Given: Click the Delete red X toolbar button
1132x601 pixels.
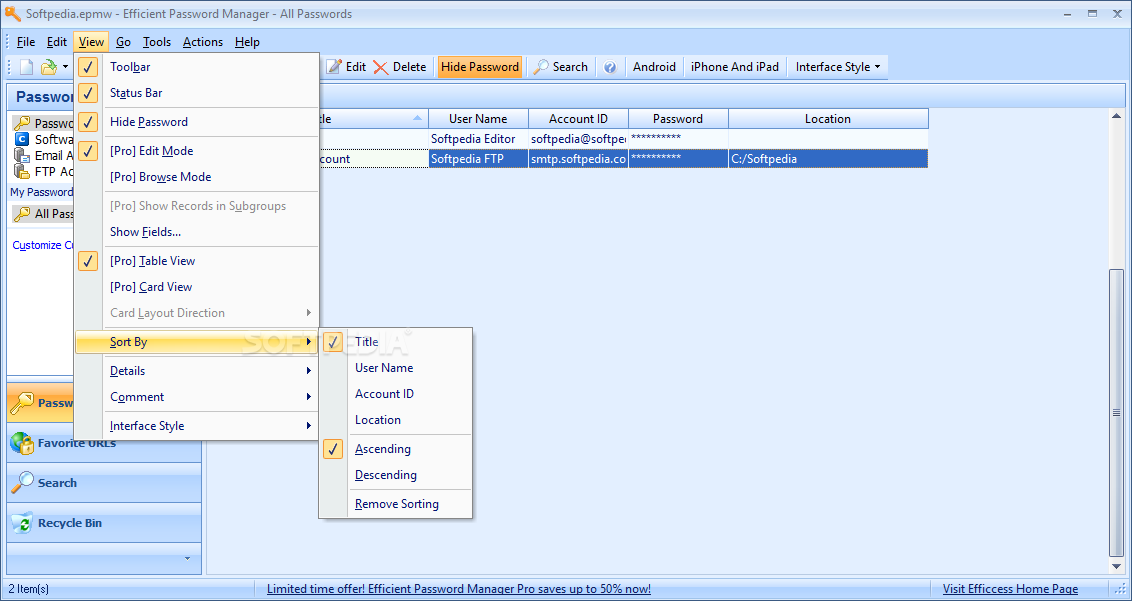Looking at the screenshot, I should pyautogui.click(x=400, y=67).
